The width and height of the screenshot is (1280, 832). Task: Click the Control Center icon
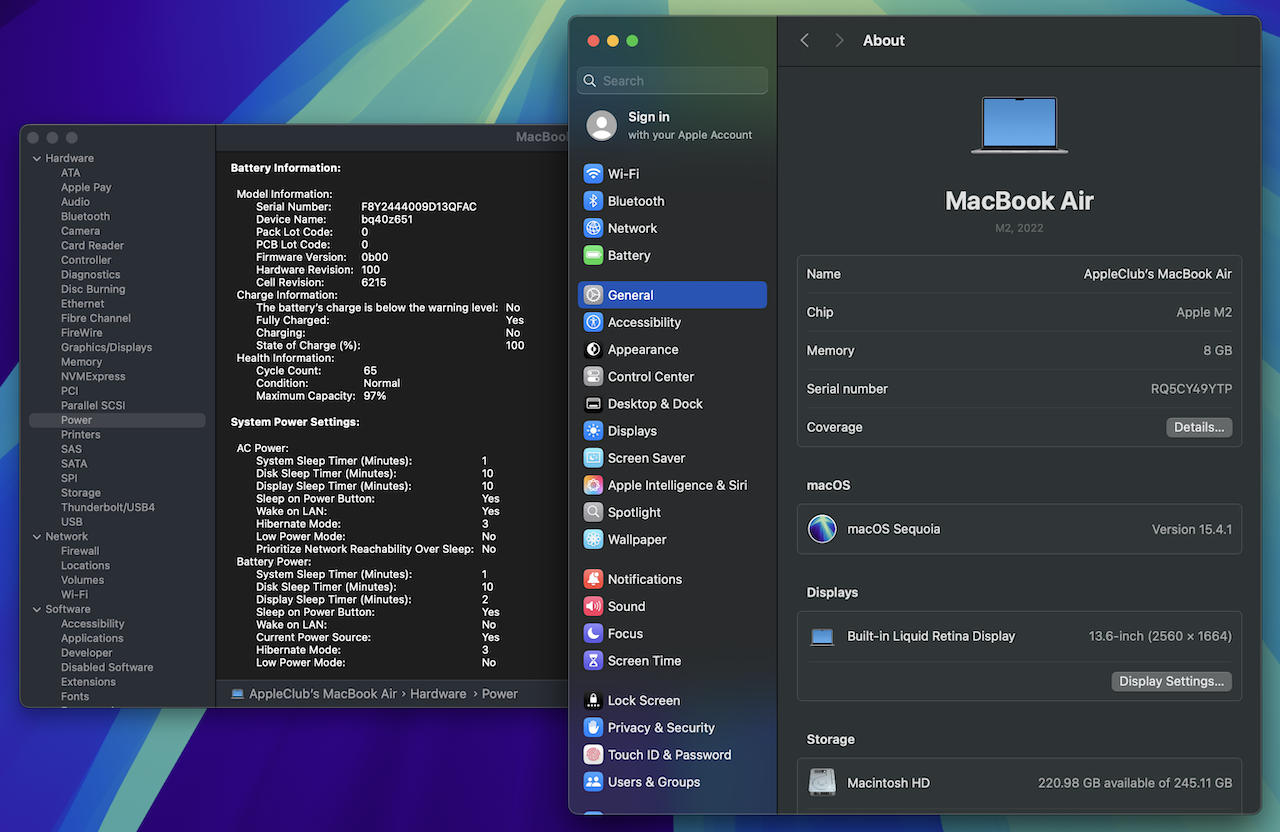tap(593, 377)
